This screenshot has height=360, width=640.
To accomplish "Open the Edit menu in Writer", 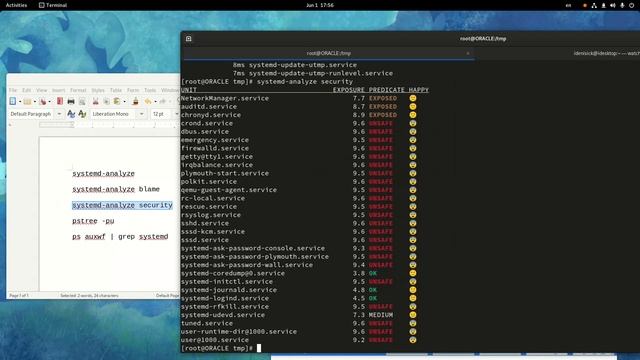I will (x=27, y=90).
